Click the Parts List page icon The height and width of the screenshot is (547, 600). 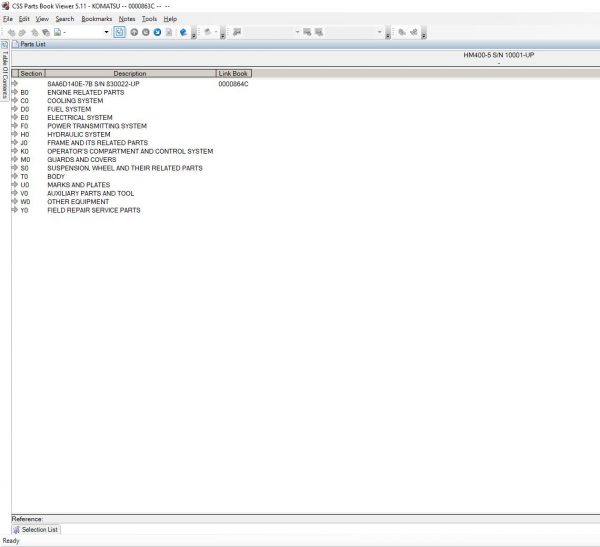[x=15, y=44]
